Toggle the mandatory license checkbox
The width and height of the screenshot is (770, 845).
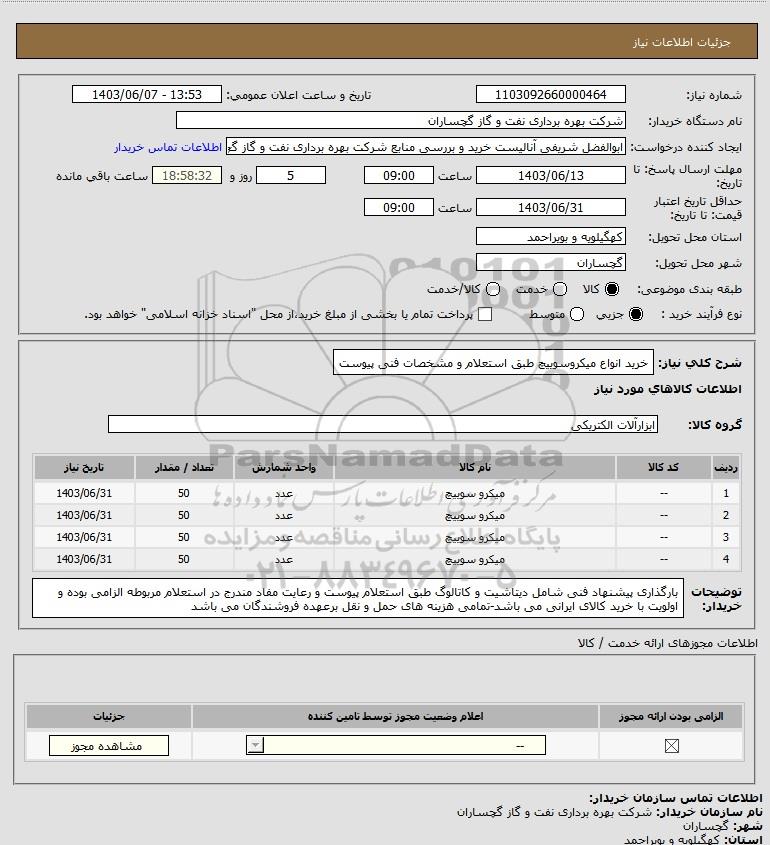pyautogui.click(x=671, y=746)
